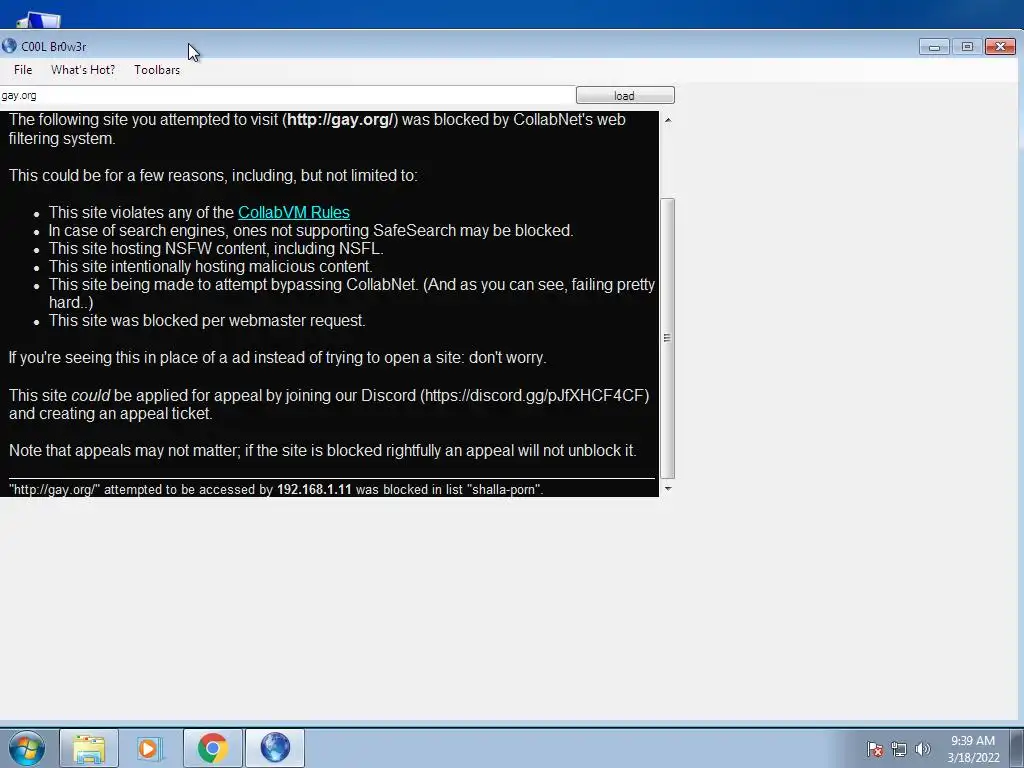1024x768 pixels.
Task: Click the IP address 192.168.1.11
Action: point(314,489)
